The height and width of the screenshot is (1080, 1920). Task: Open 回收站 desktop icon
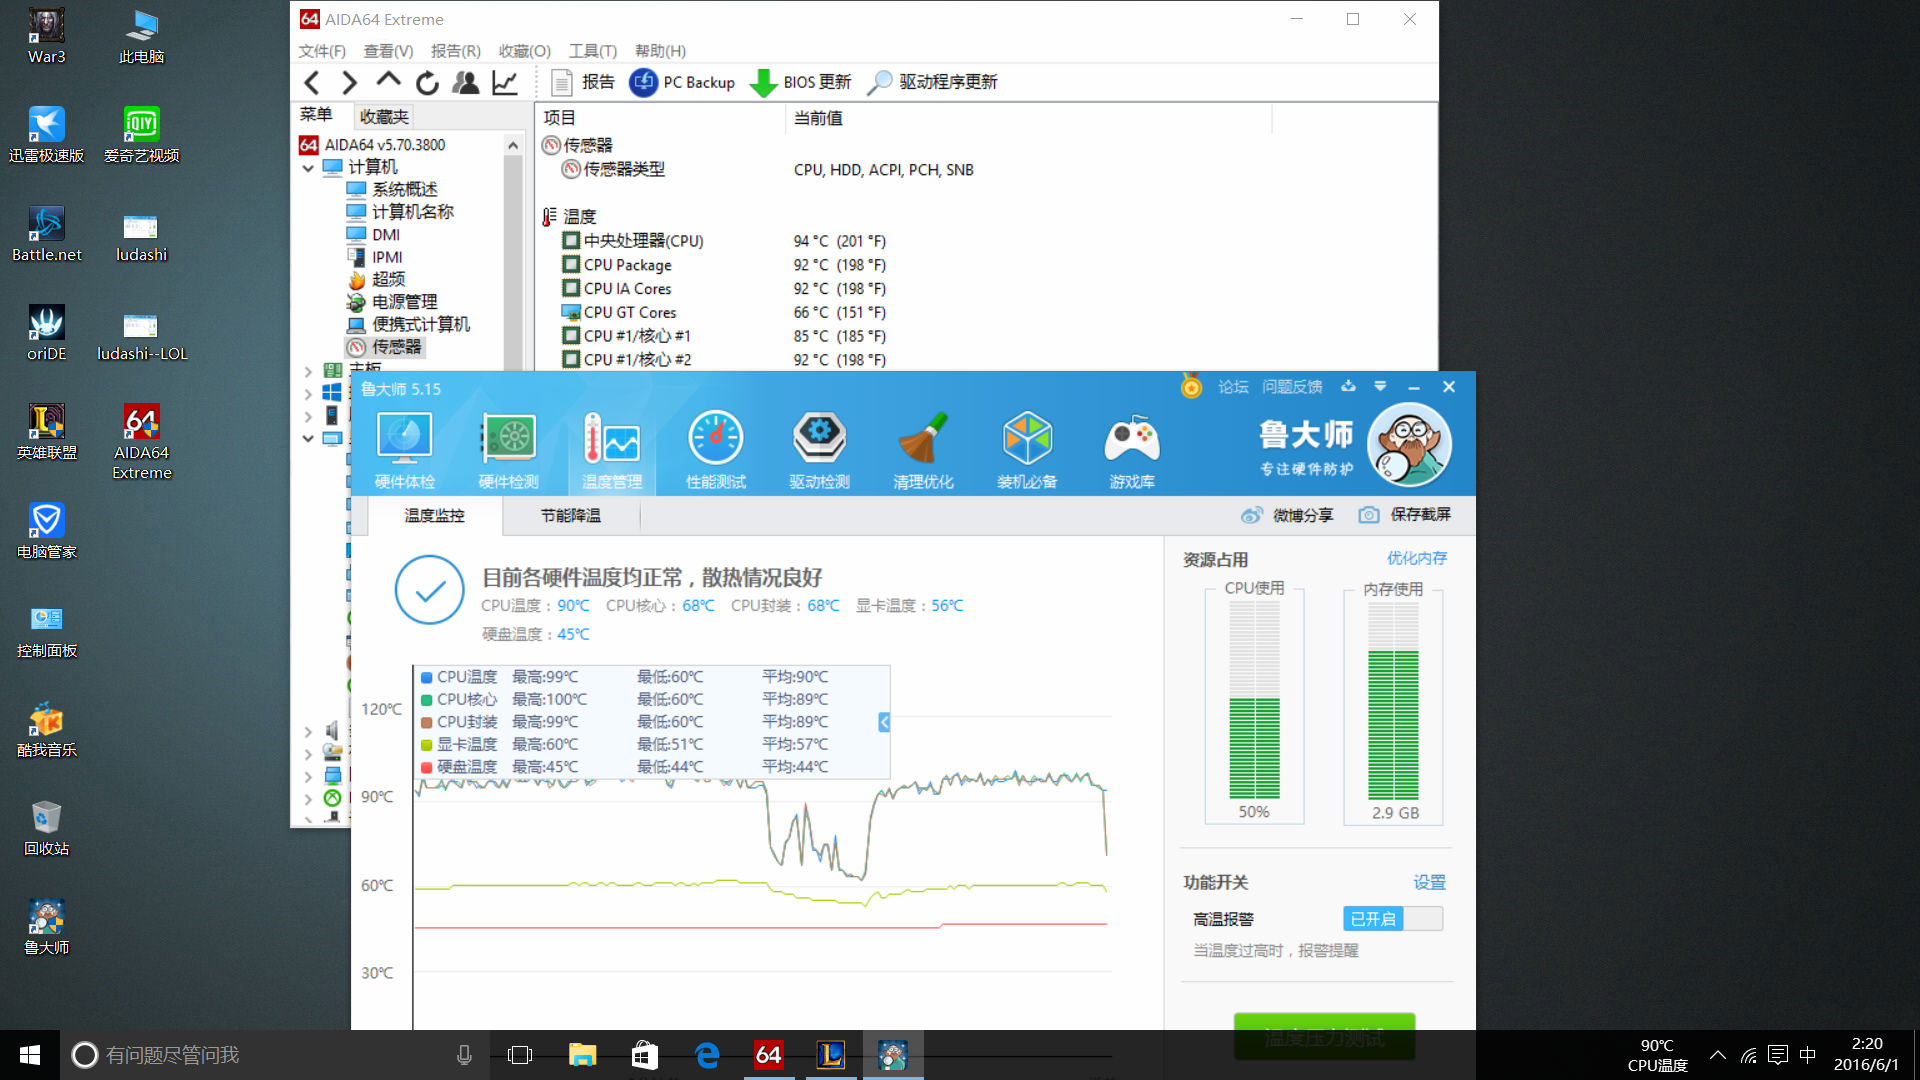tap(46, 828)
